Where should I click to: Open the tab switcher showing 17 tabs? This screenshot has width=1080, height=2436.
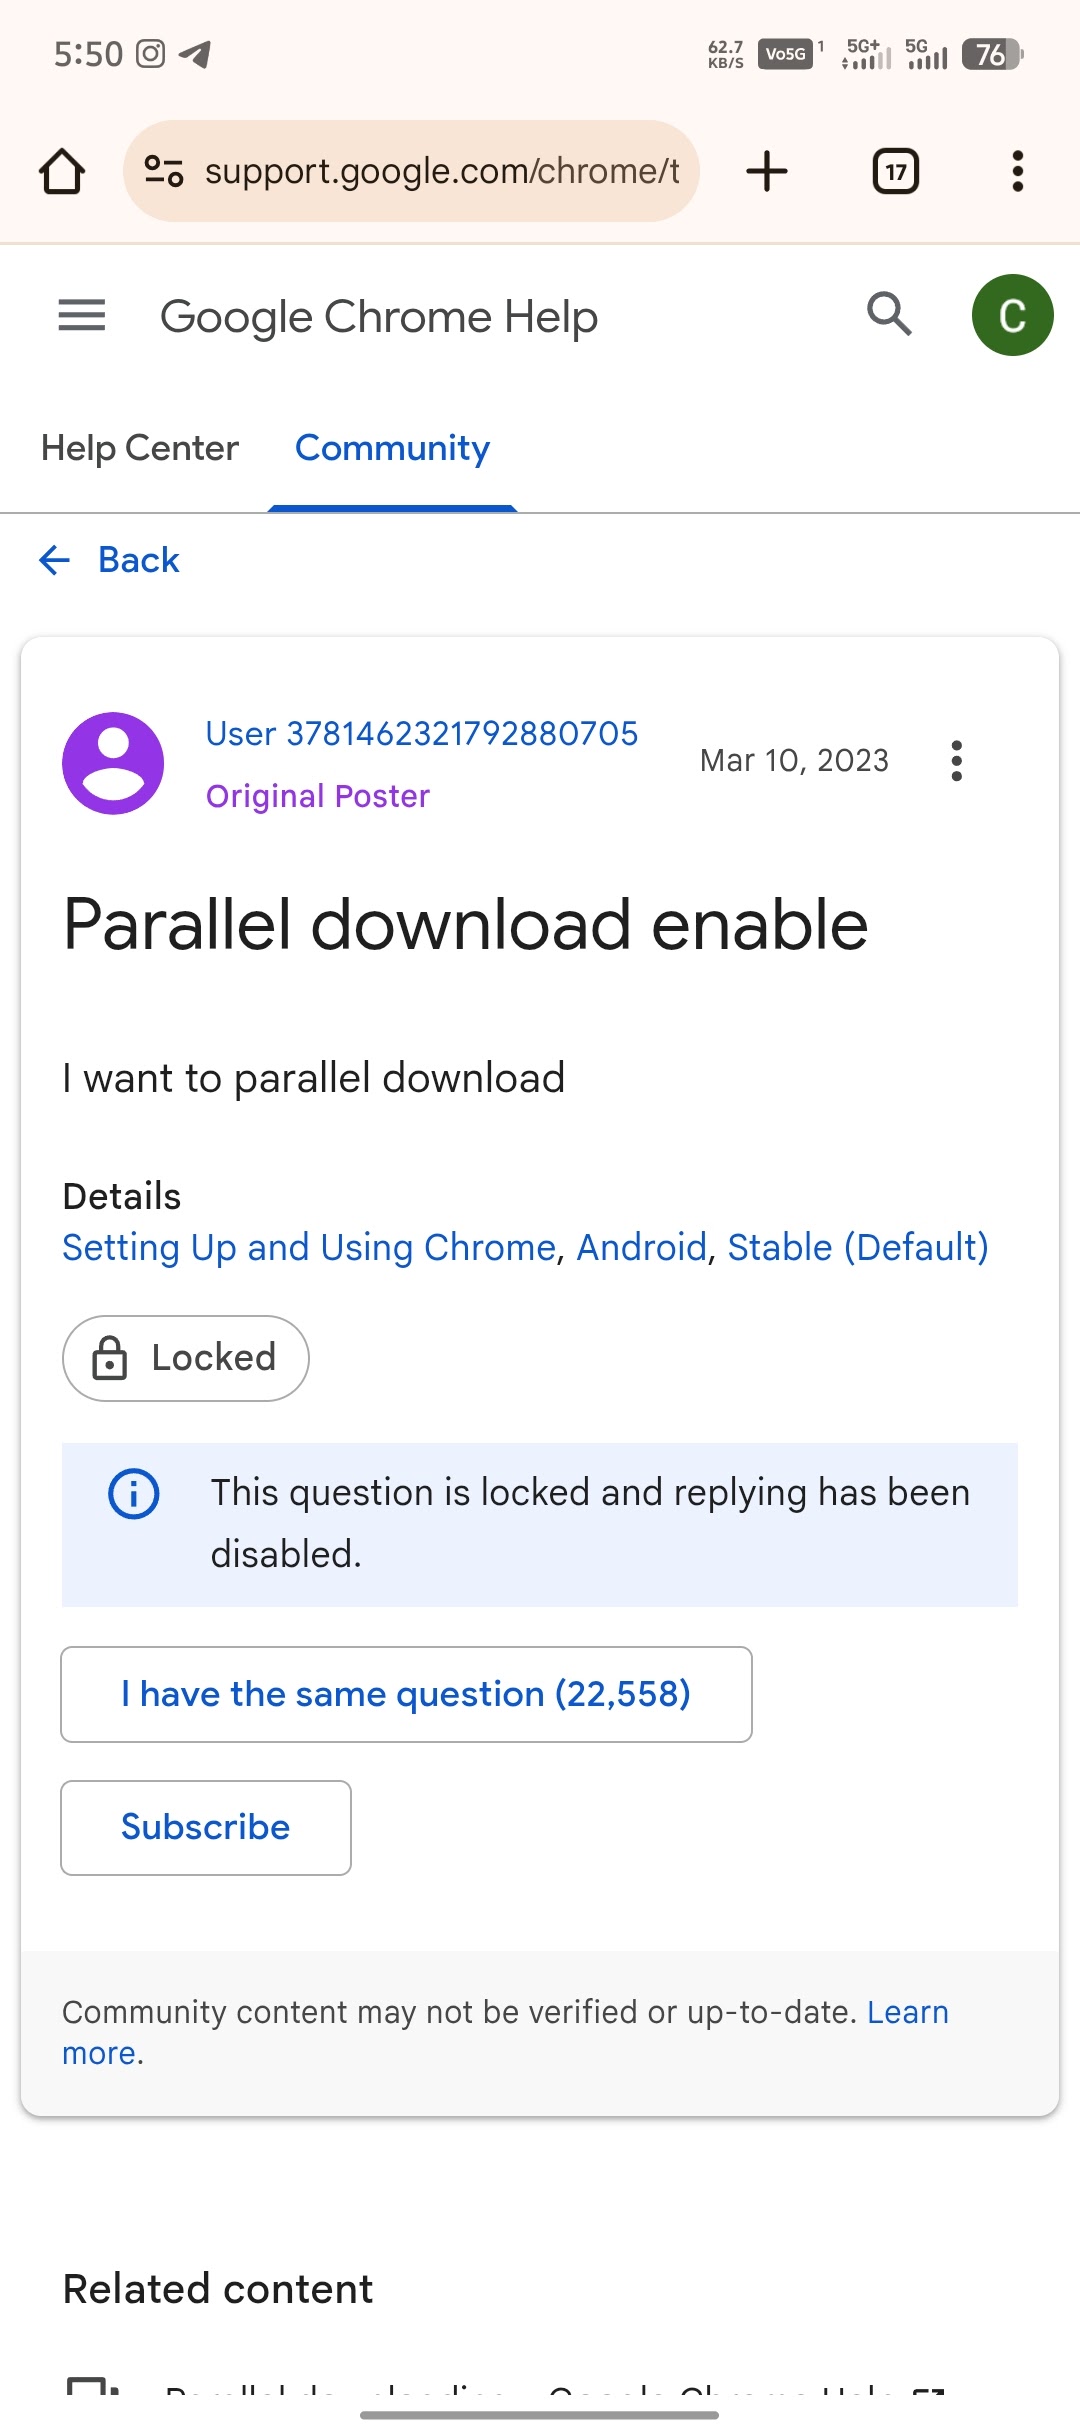click(x=896, y=171)
